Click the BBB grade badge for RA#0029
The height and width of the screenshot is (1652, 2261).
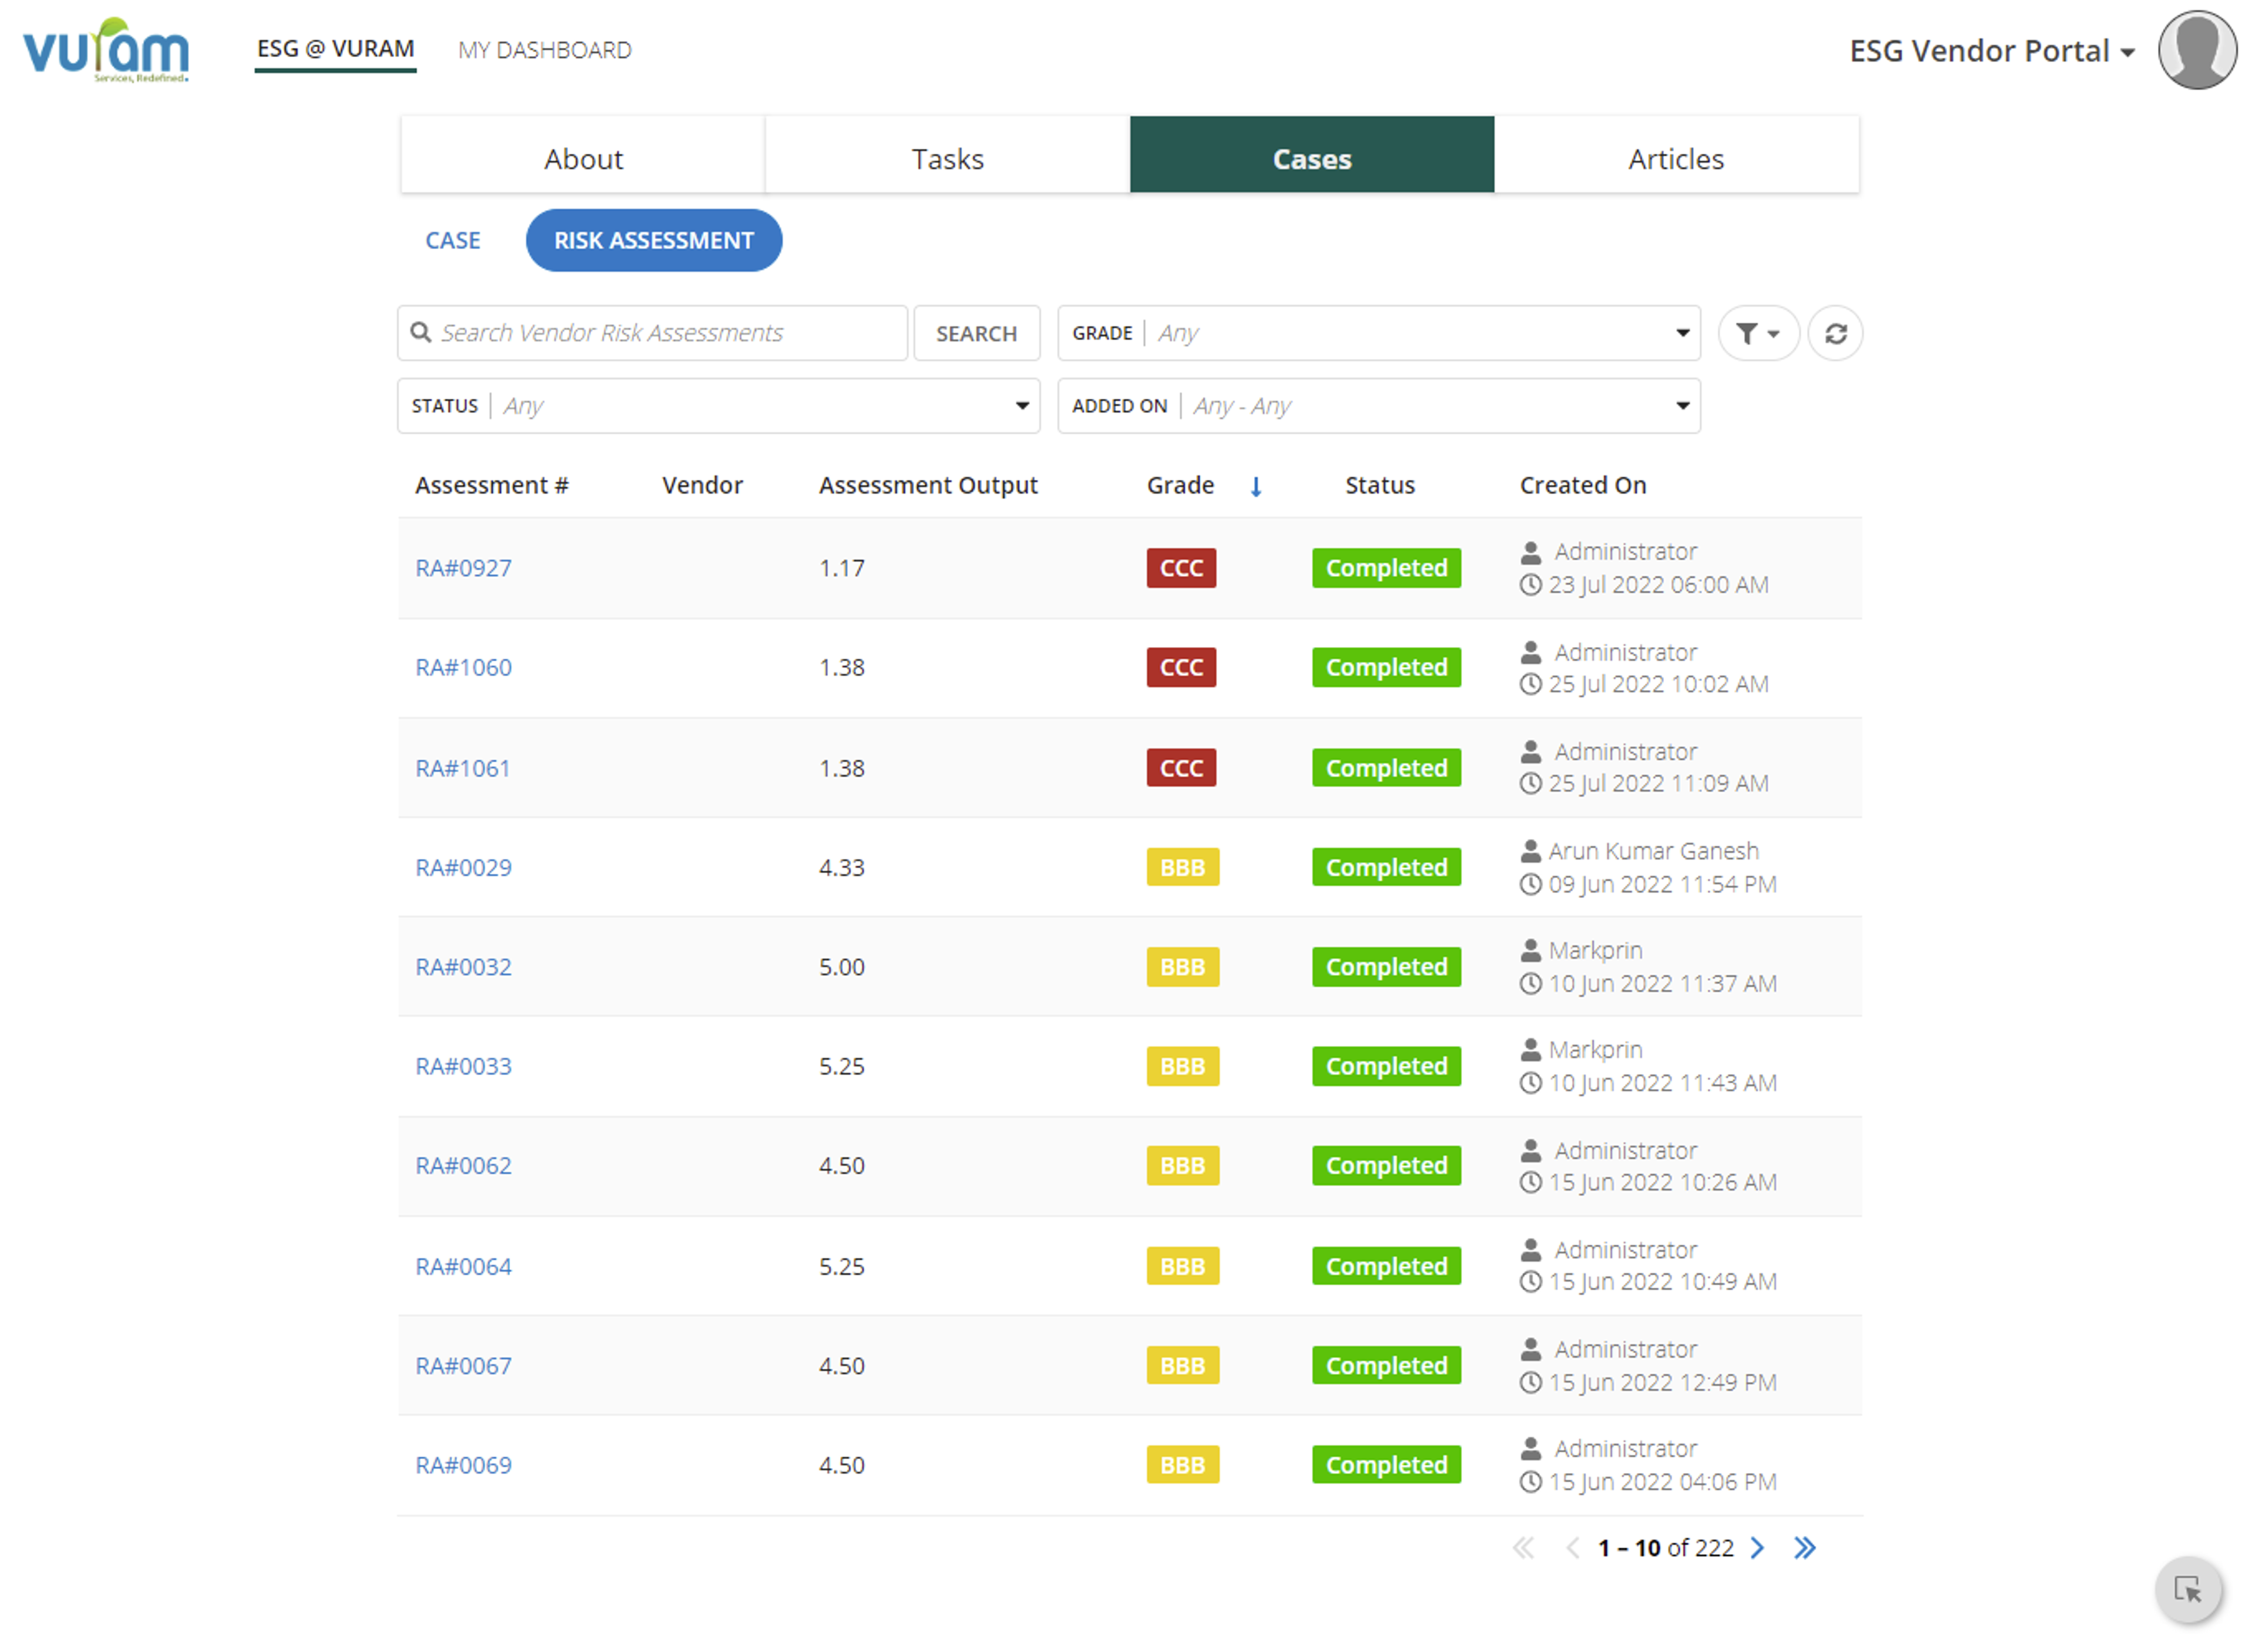1182,868
